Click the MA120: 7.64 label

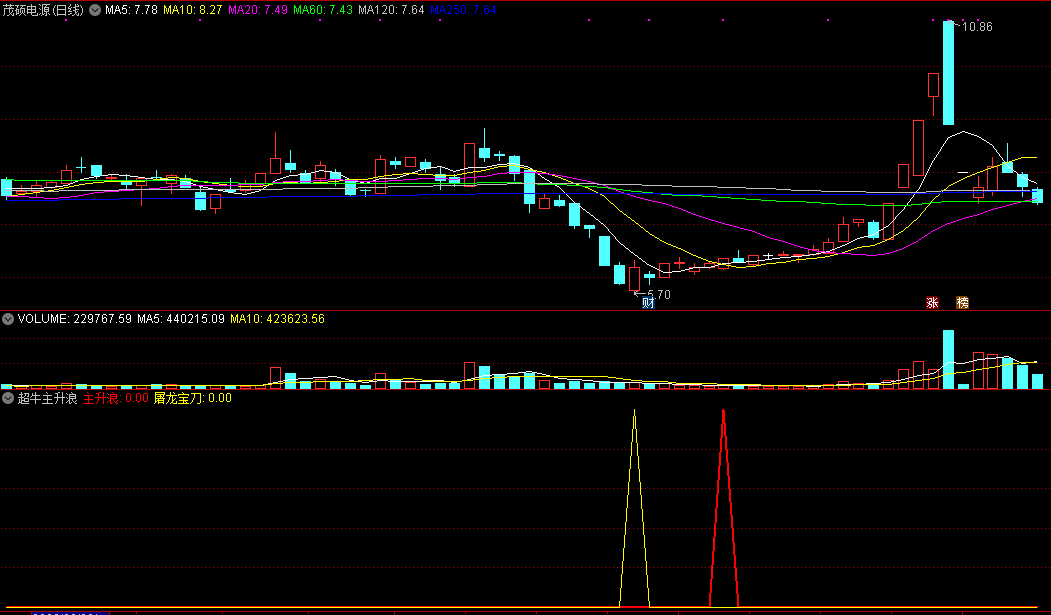[391, 10]
